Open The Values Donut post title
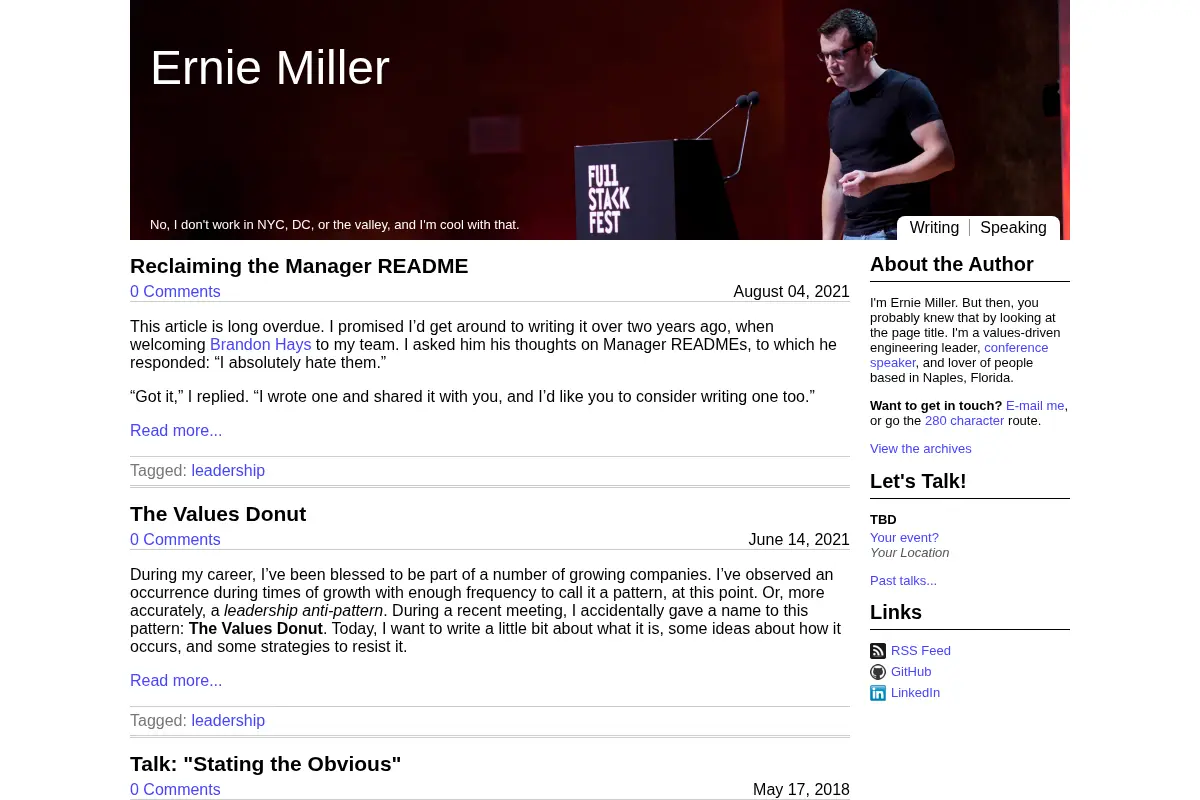The image size is (1200, 800). pyautogui.click(x=218, y=514)
